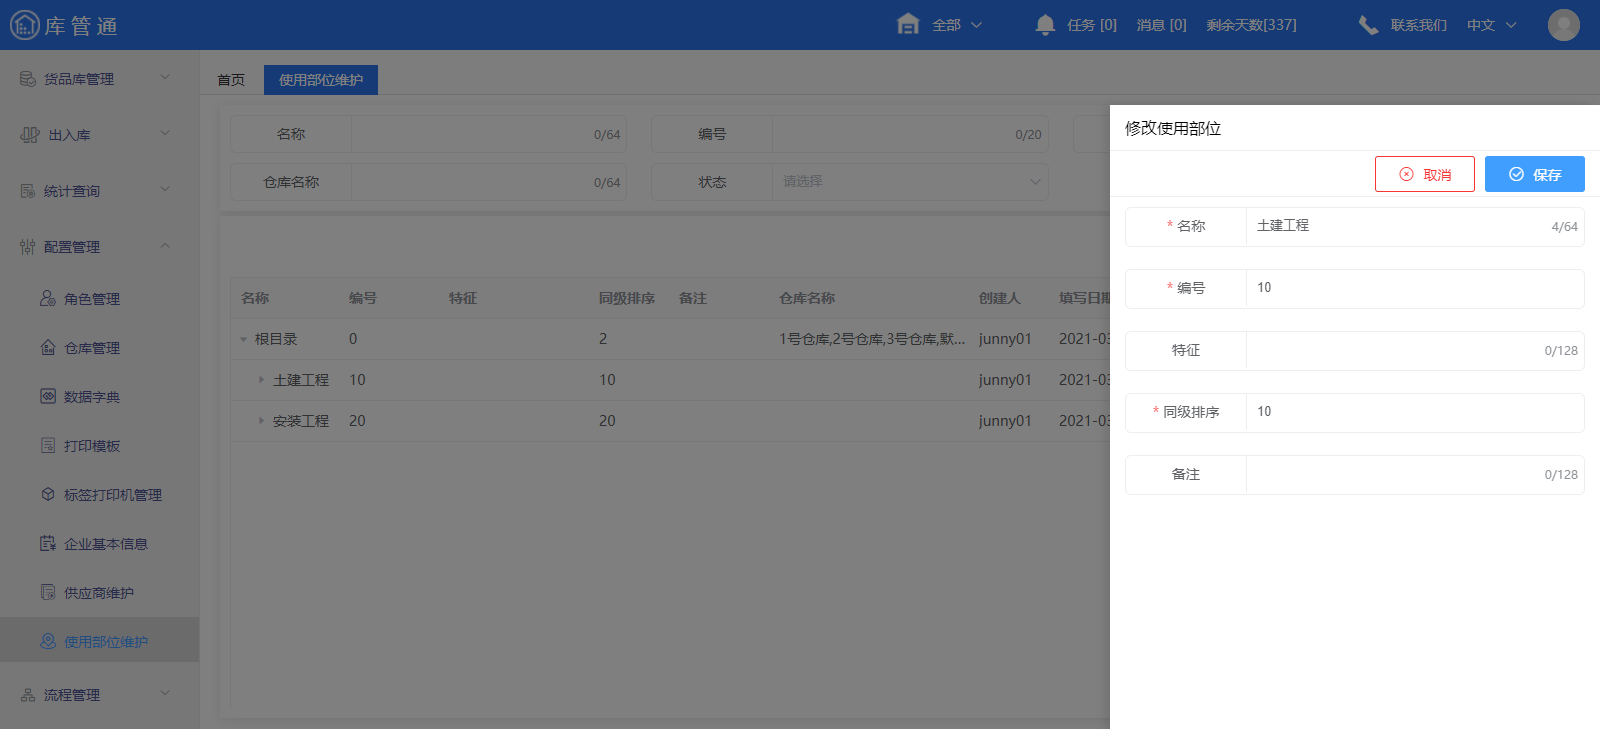This screenshot has width=1600, height=729.
Task: Click the 企业基本信息 icon
Action: (x=48, y=543)
